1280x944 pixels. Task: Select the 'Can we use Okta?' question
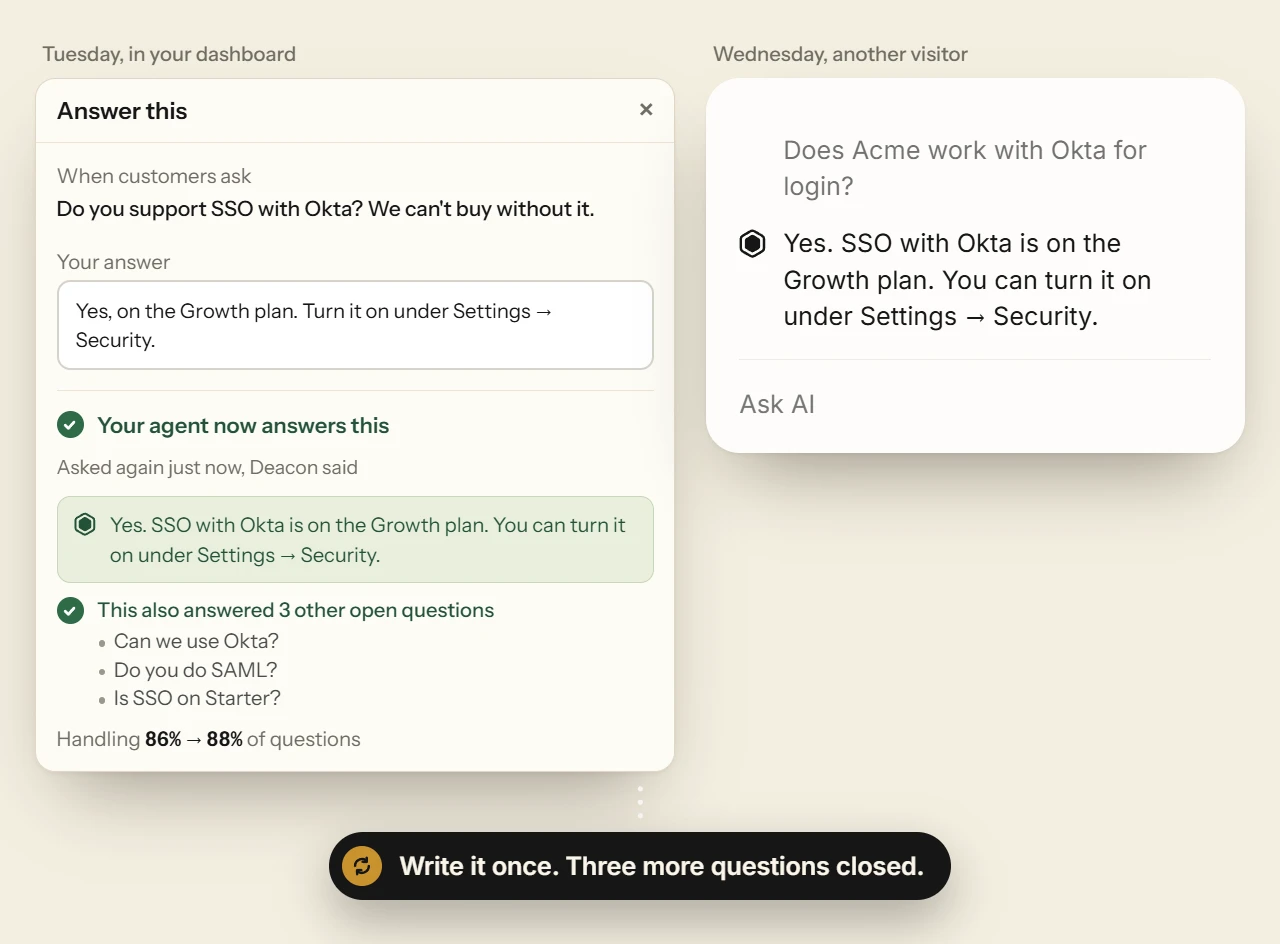[x=196, y=641]
